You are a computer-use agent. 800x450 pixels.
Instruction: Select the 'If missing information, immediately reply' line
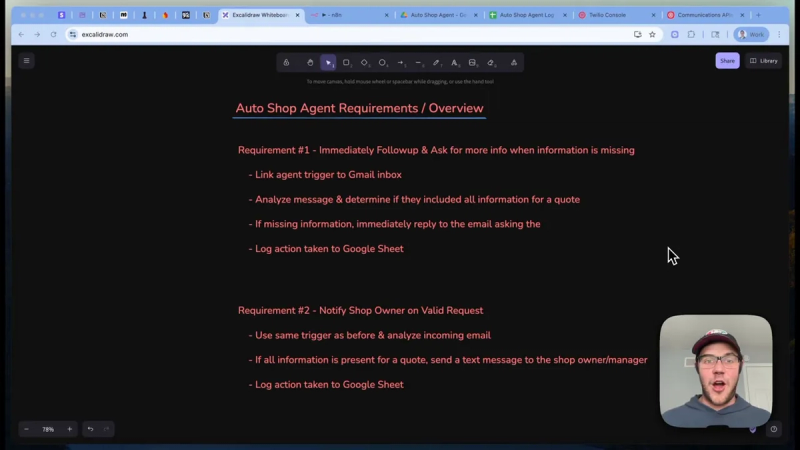[x=394, y=224]
